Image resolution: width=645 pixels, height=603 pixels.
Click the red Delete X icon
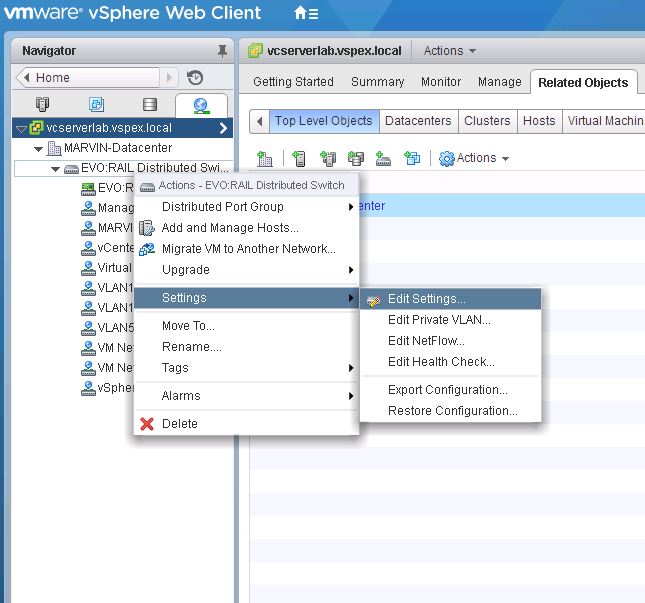click(147, 424)
